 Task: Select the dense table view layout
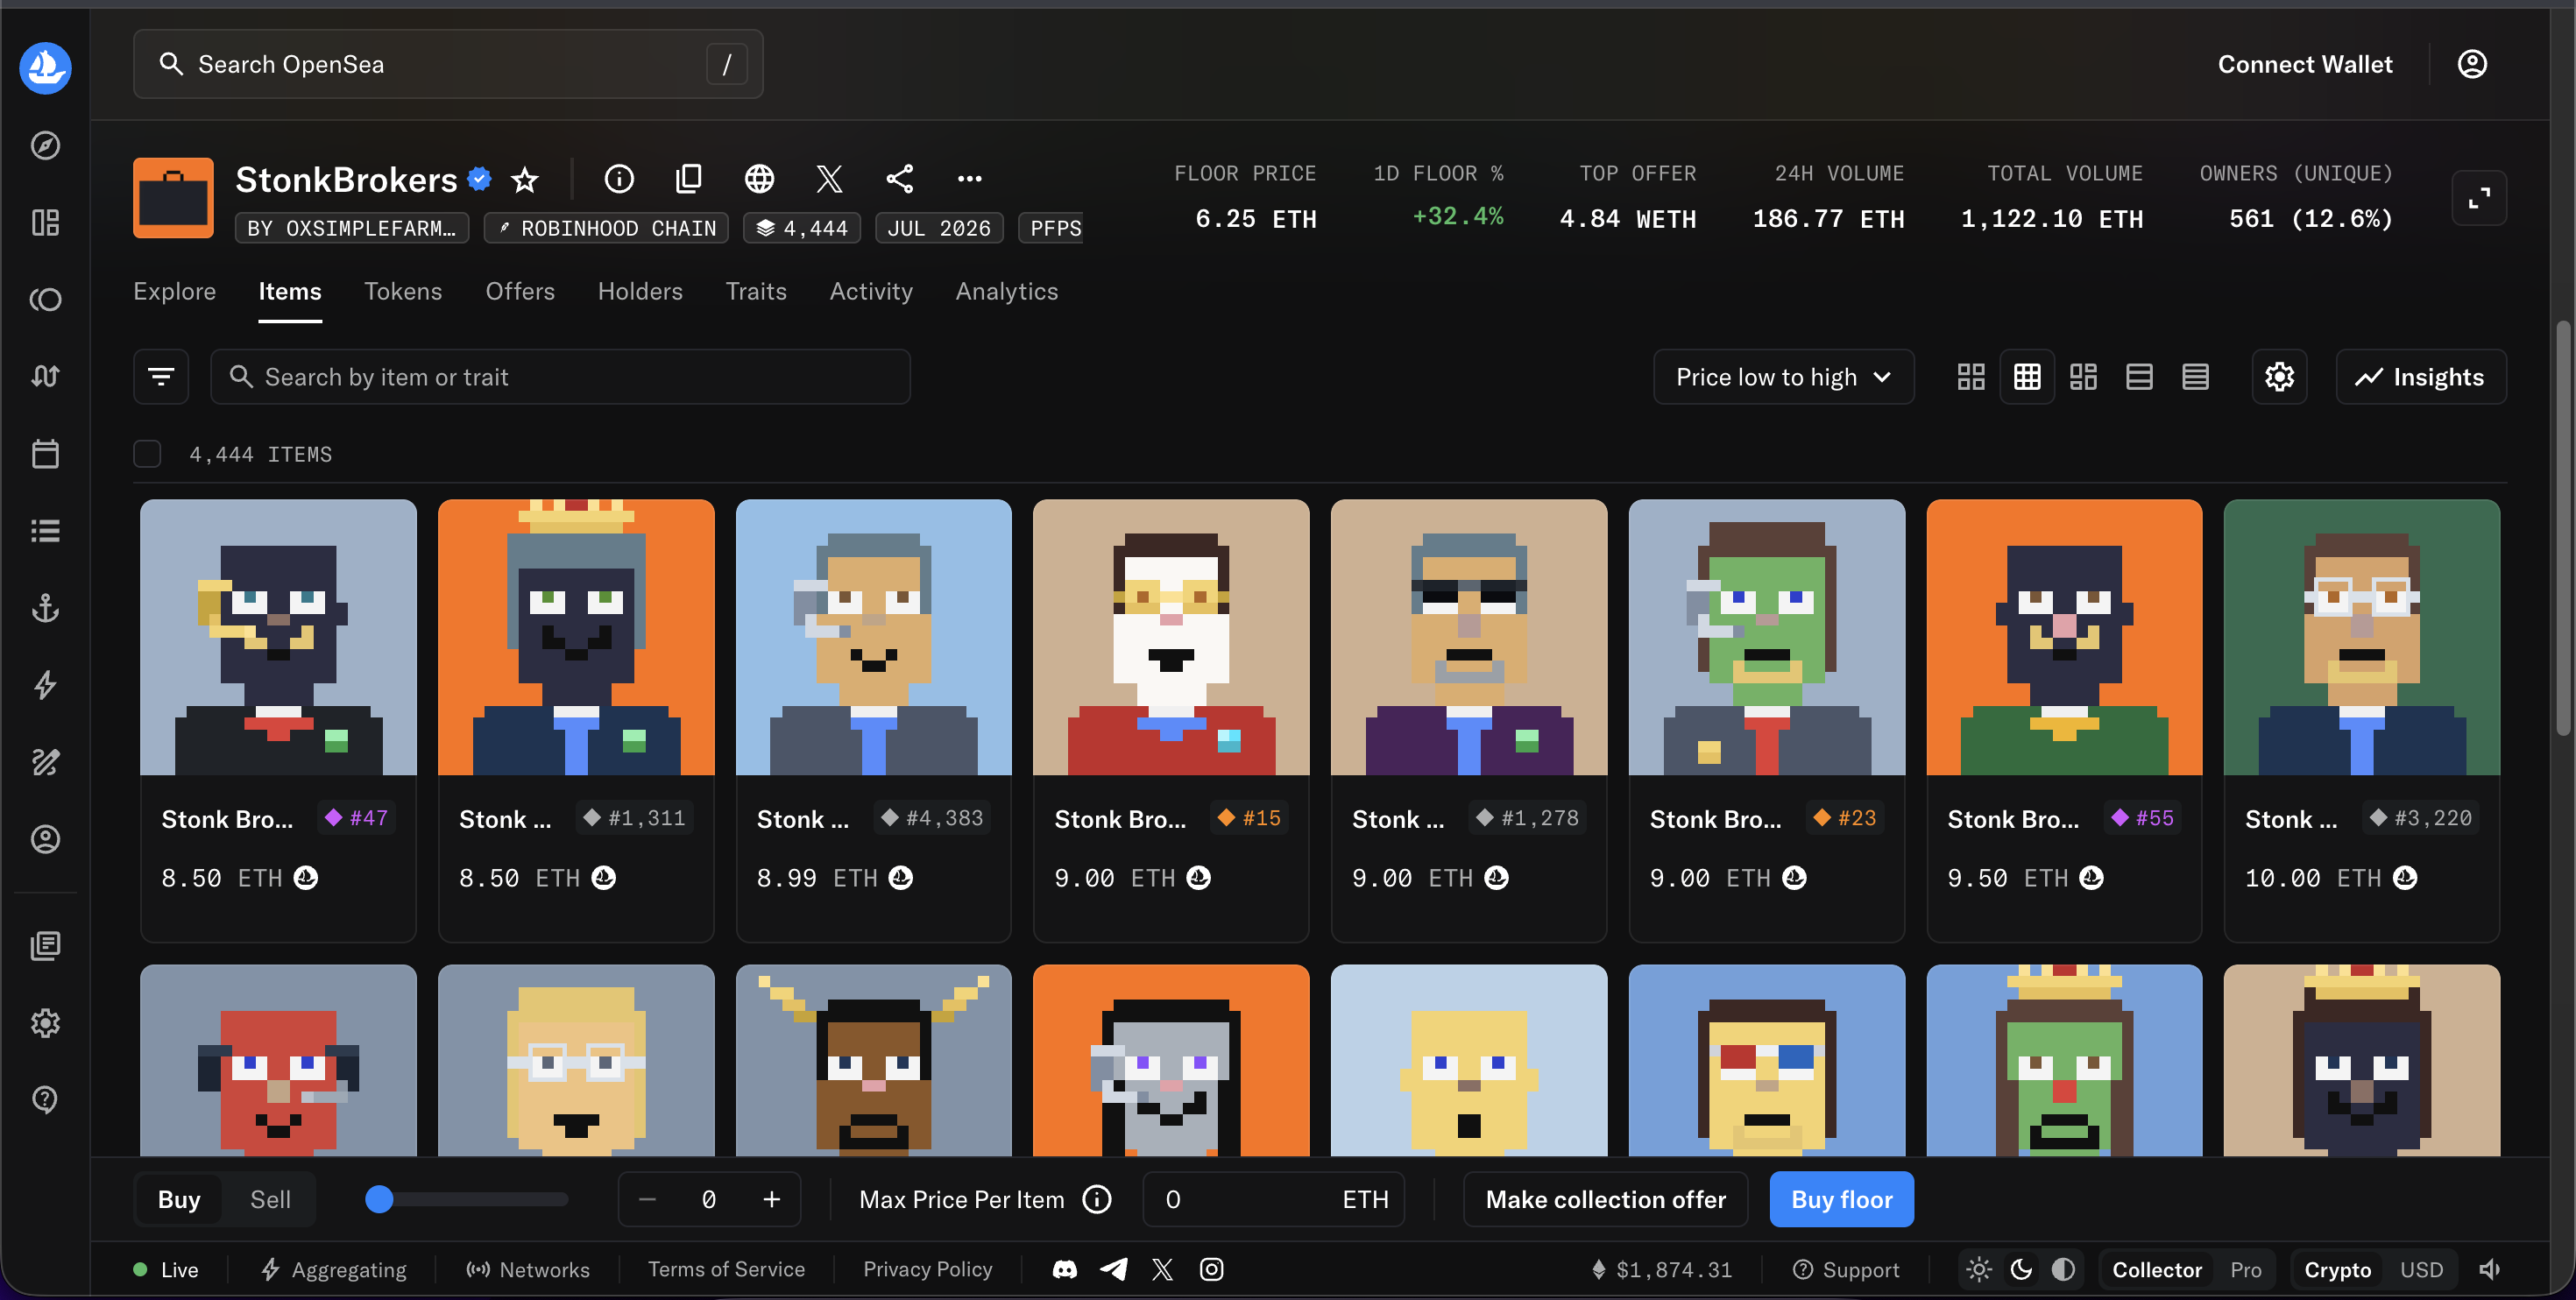coord(2195,377)
